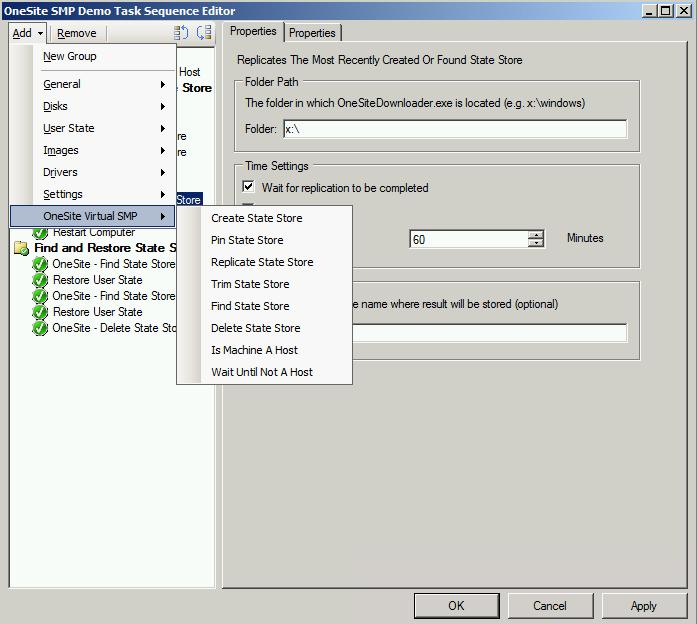697x624 pixels.
Task: Click the Find and Restore State group folder icon
Action: pyautogui.click(x=21, y=248)
